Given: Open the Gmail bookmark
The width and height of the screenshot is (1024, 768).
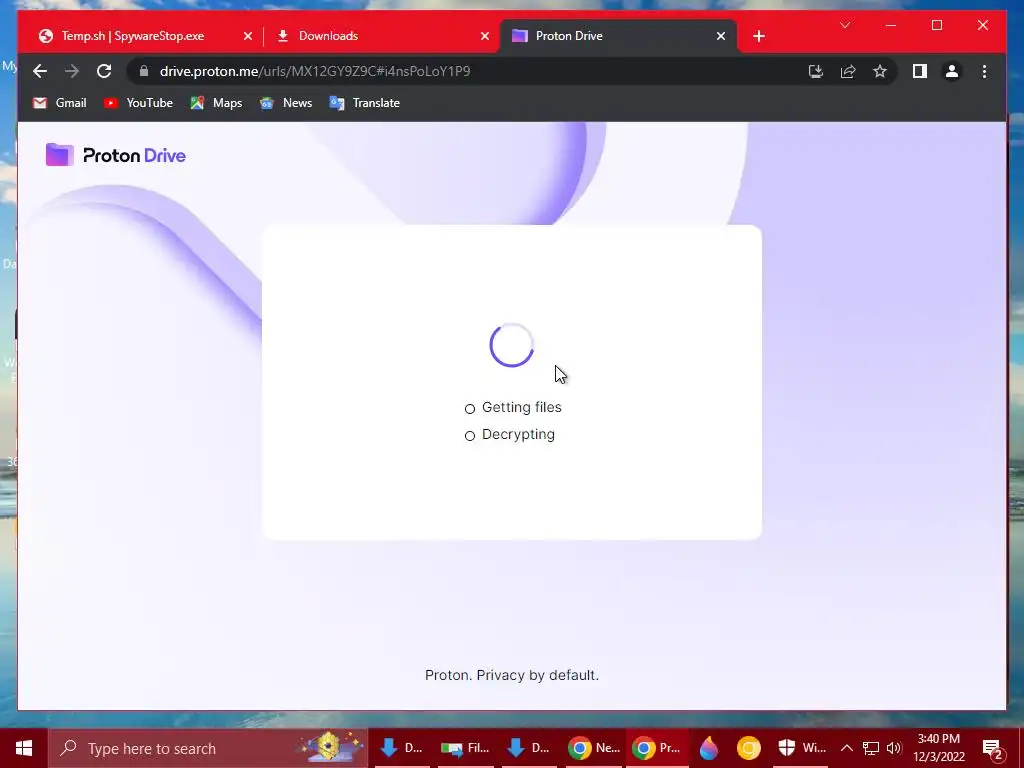Looking at the screenshot, I should pos(59,103).
